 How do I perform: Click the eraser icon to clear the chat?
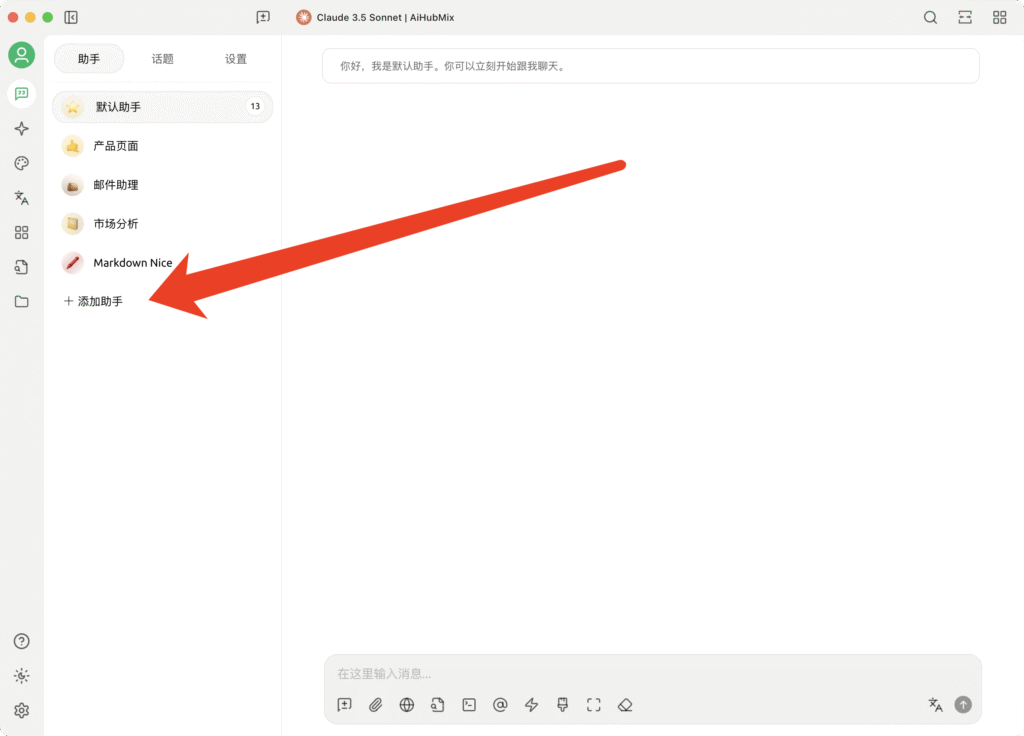625,705
